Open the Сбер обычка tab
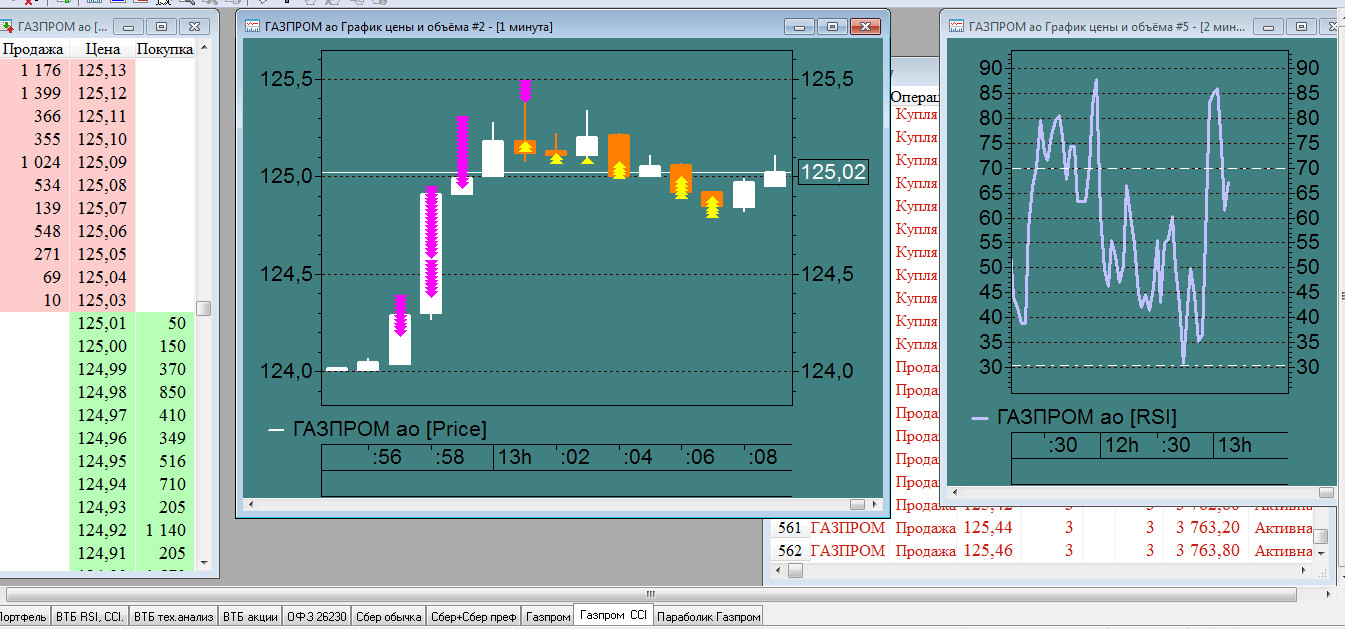The height and width of the screenshot is (629, 1345). pyautogui.click(x=388, y=616)
